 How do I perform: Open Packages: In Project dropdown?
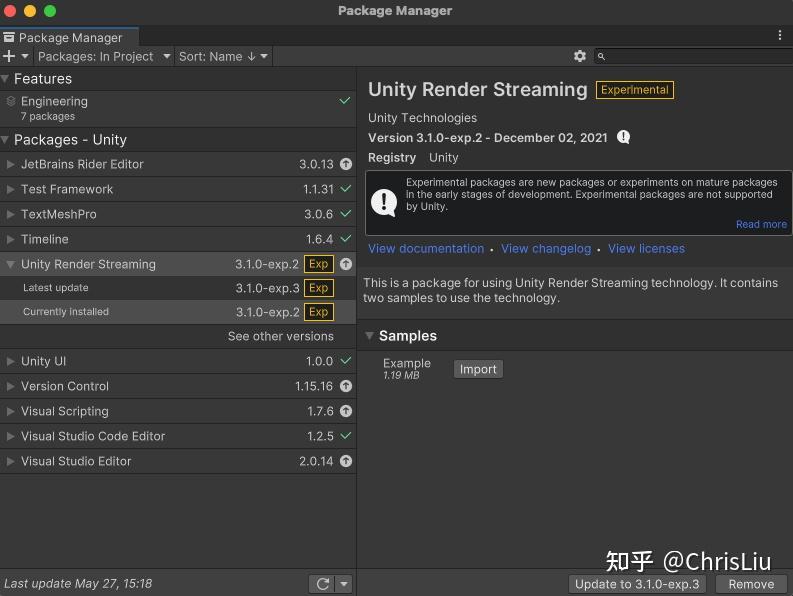(x=104, y=56)
